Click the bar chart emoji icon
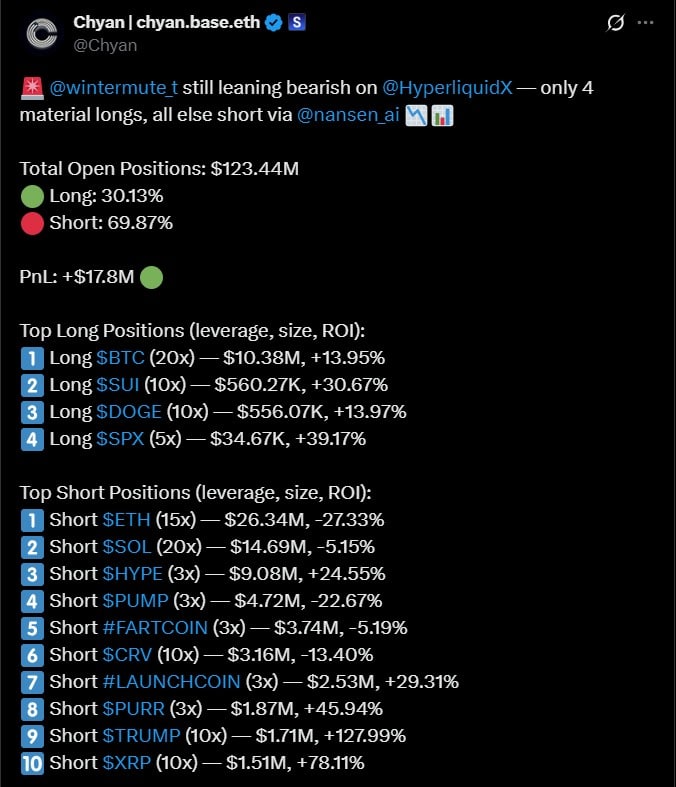The width and height of the screenshot is (676, 787). click(x=442, y=115)
